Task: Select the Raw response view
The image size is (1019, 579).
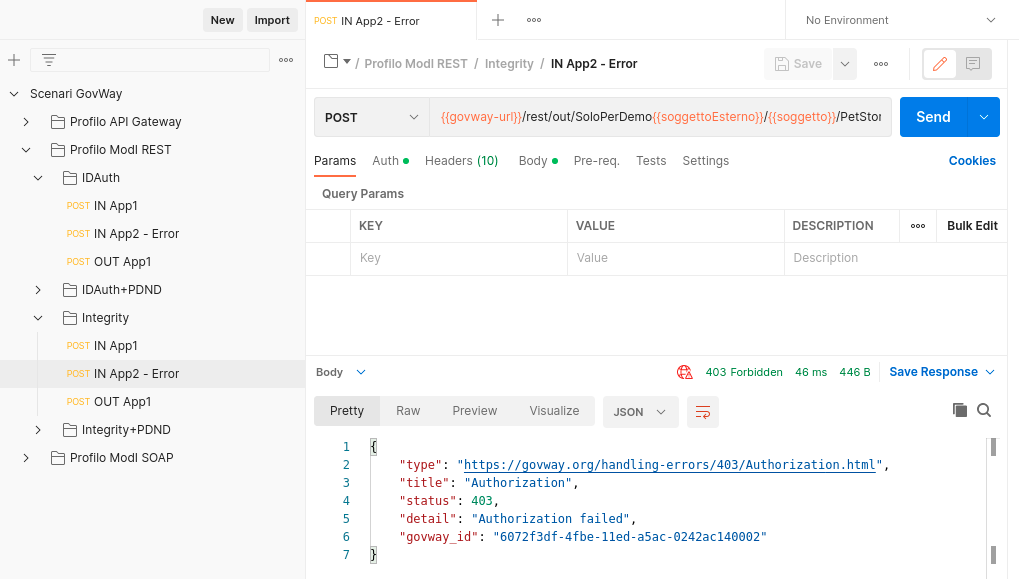Action: click(408, 411)
